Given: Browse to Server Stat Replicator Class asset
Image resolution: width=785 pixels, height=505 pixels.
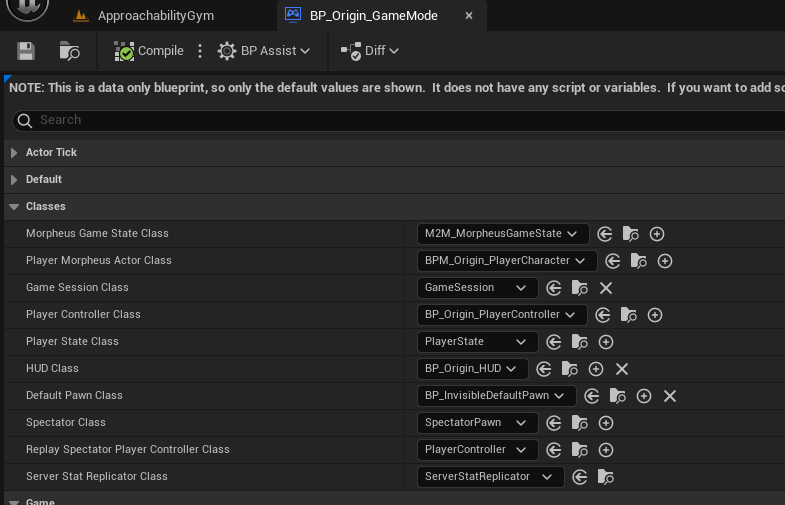Looking at the screenshot, I should point(606,477).
